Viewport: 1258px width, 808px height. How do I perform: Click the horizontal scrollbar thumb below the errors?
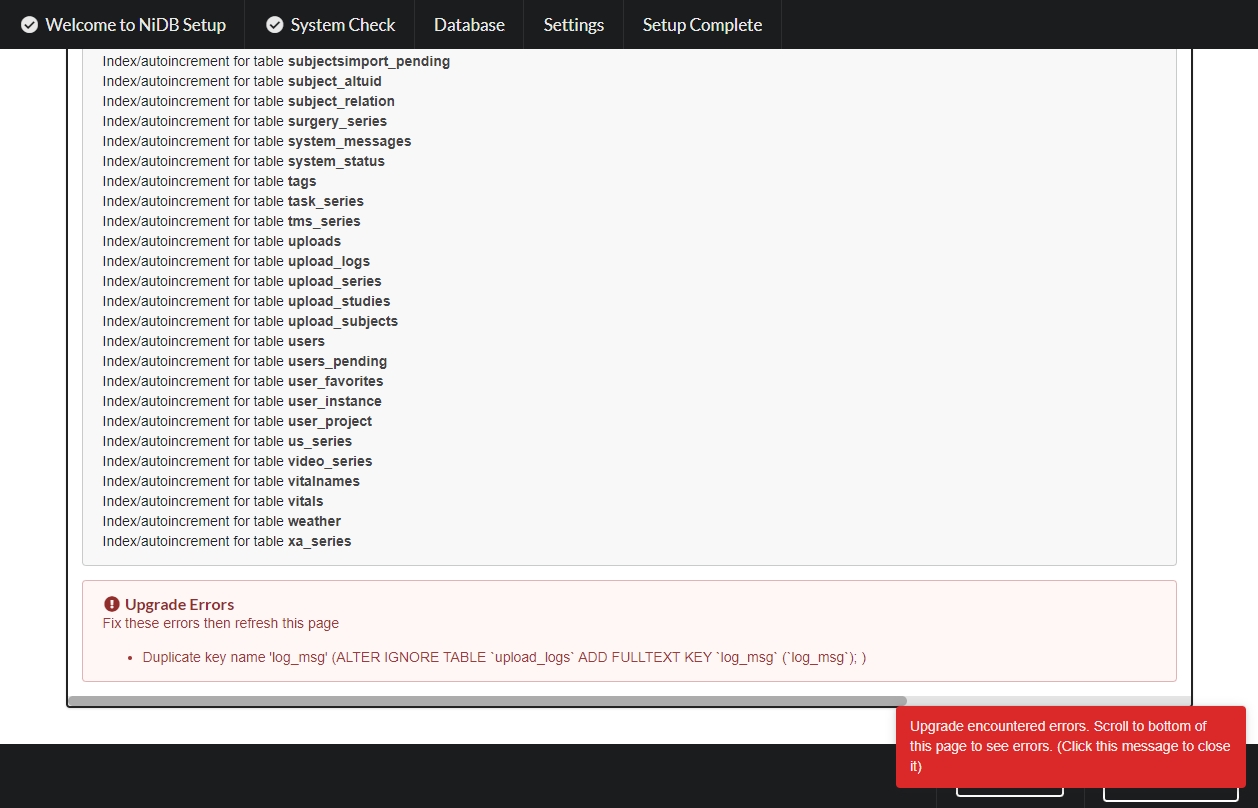[x=487, y=701]
